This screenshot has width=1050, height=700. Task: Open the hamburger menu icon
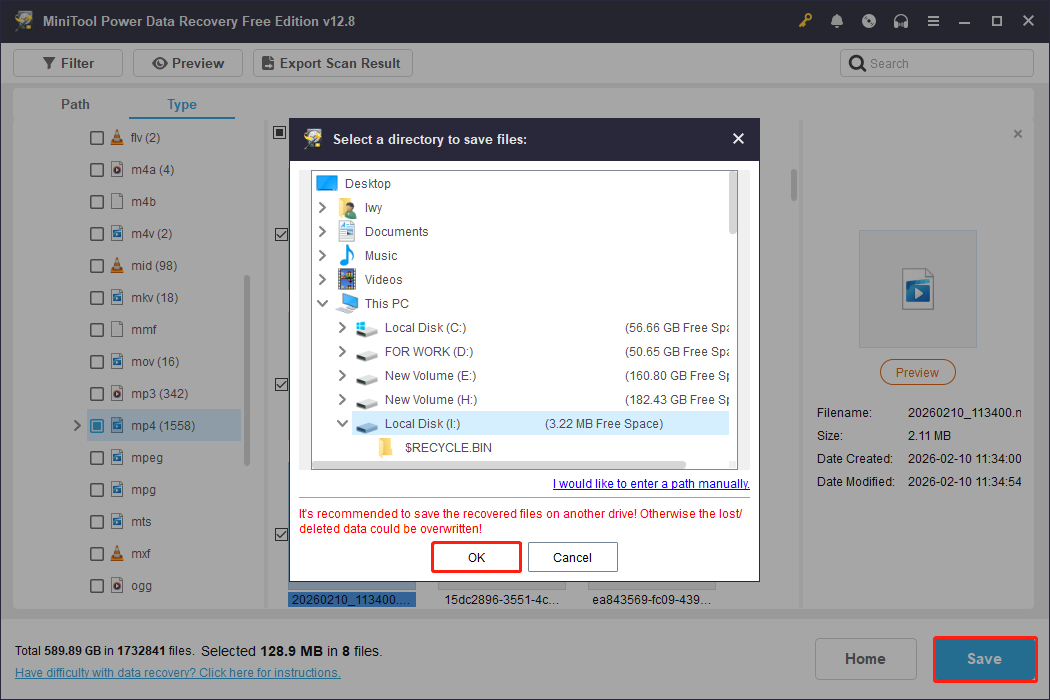point(933,20)
